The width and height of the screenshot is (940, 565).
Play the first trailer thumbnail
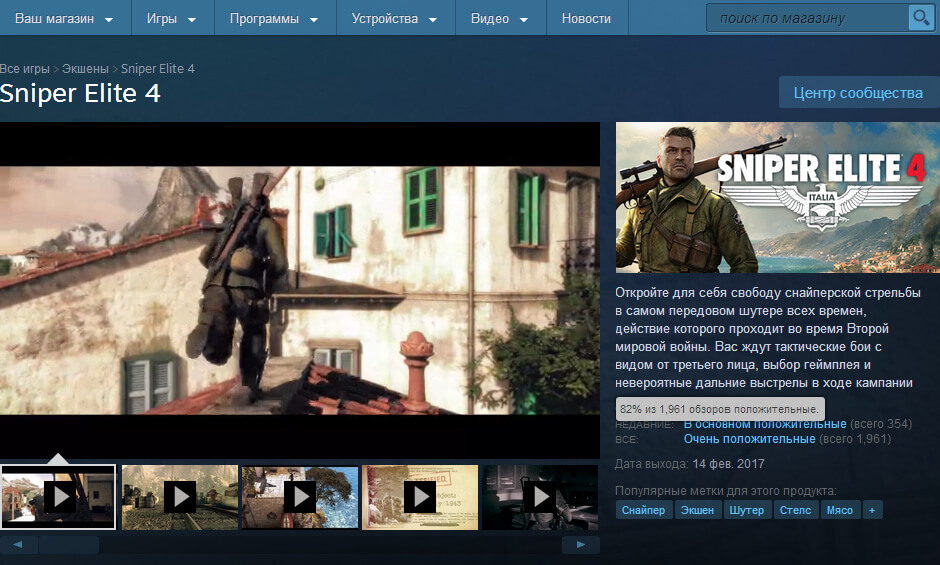[58, 497]
